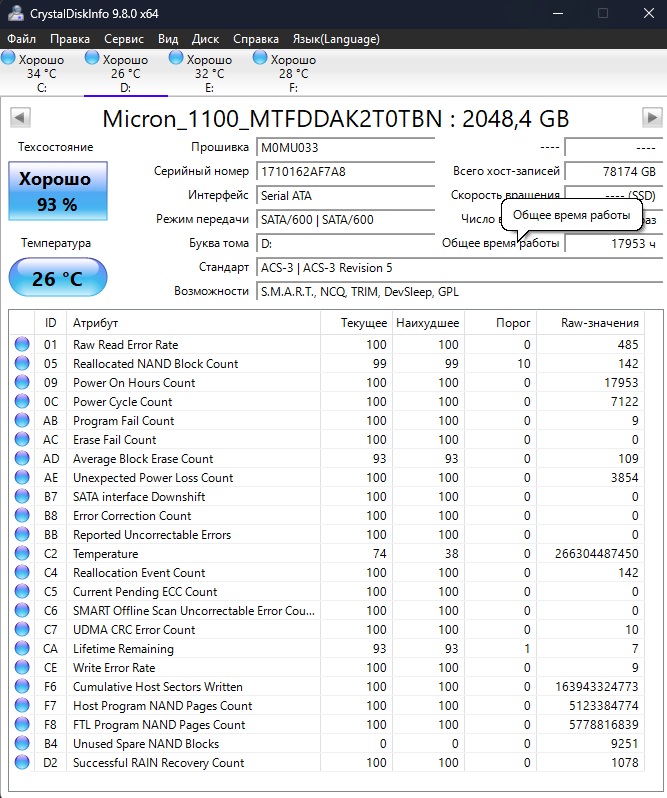Image resolution: width=667 pixels, height=798 pixels.
Task: Select drive F: tab at 28 °C
Action: (x=294, y=73)
